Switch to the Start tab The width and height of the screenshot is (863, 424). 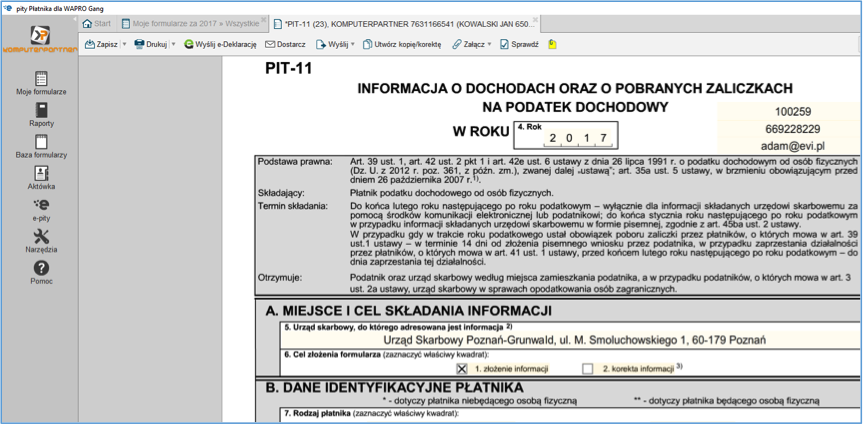click(96, 23)
